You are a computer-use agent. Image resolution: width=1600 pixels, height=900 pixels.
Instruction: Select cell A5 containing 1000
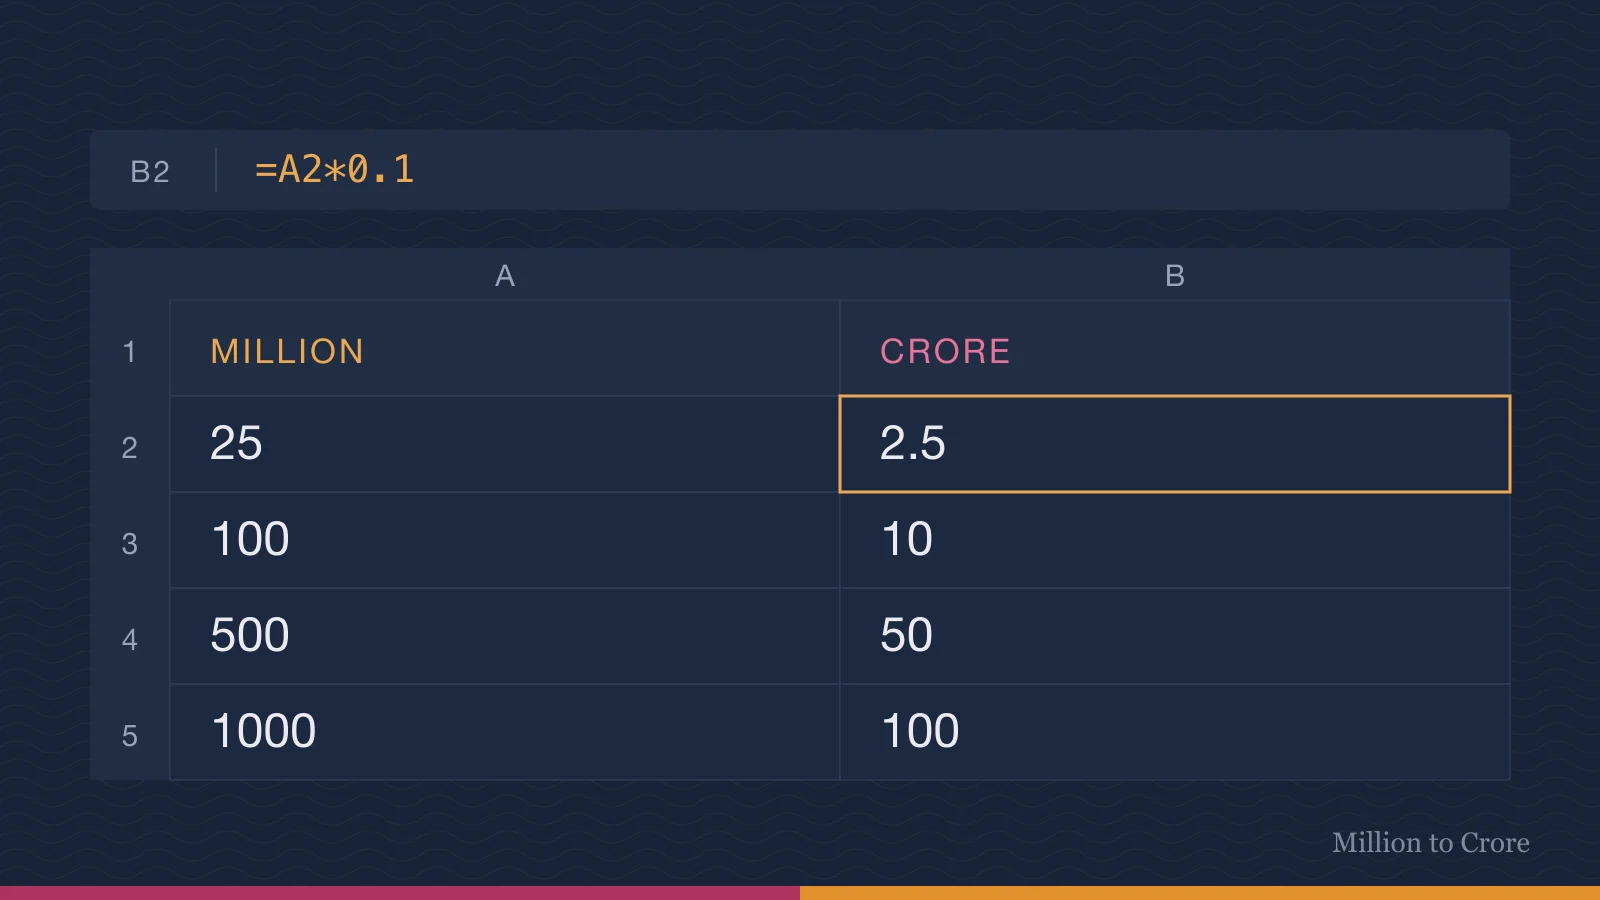click(x=505, y=732)
